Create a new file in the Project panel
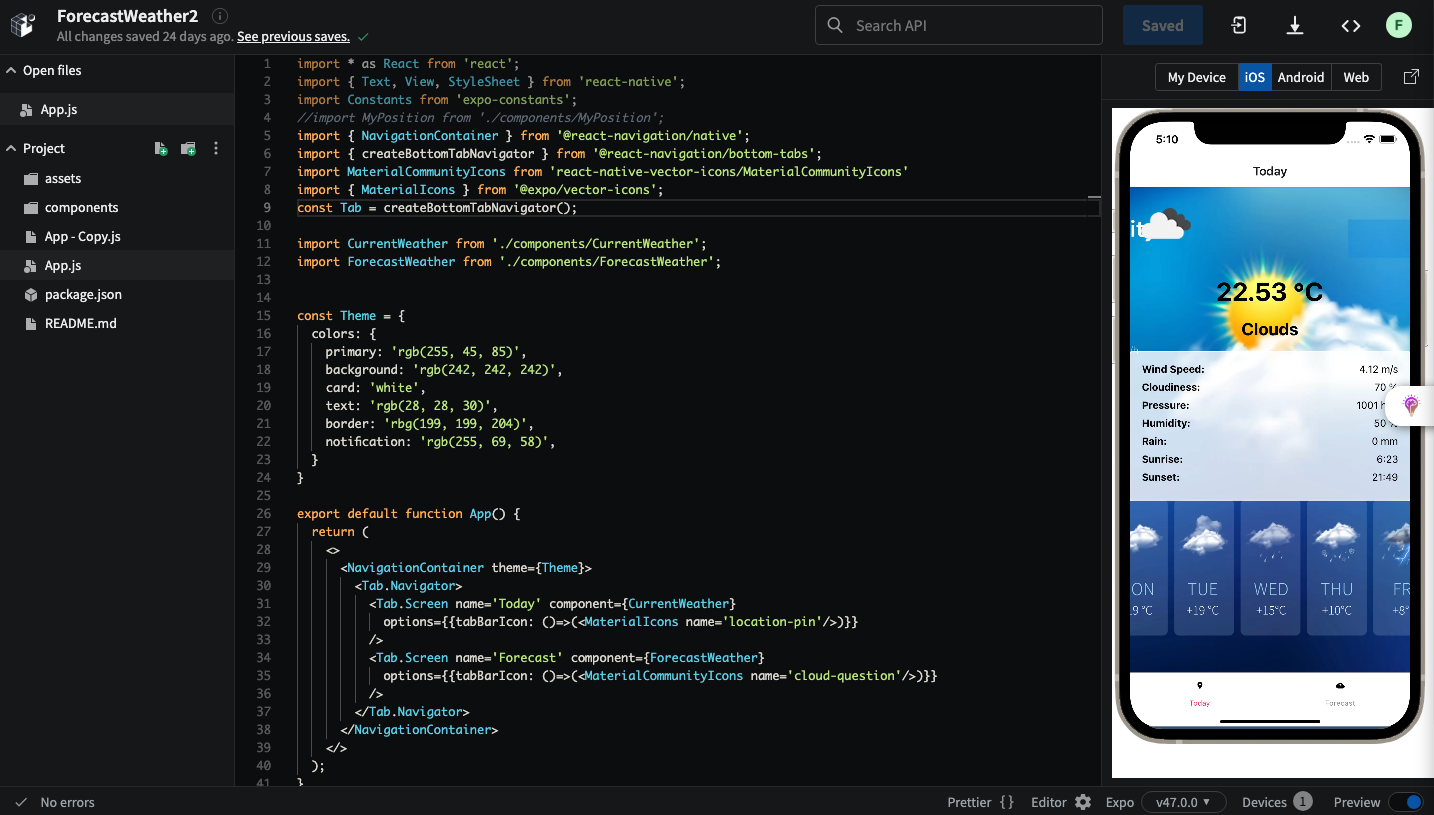 coord(161,148)
